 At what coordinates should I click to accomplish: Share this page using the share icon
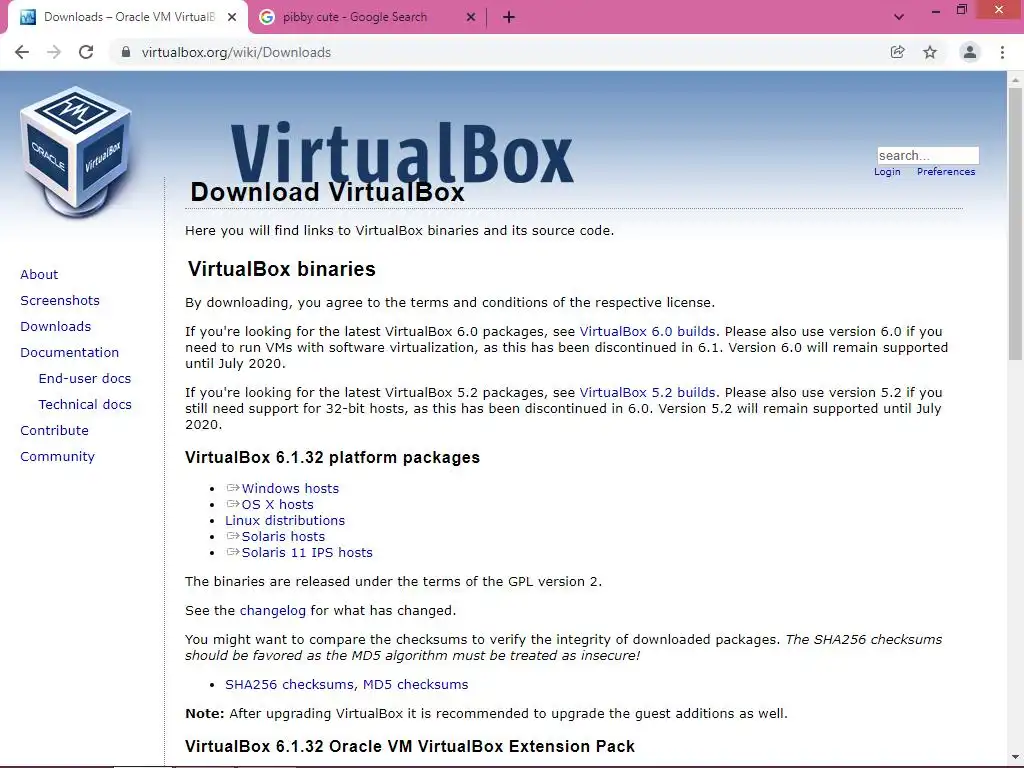click(x=897, y=52)
